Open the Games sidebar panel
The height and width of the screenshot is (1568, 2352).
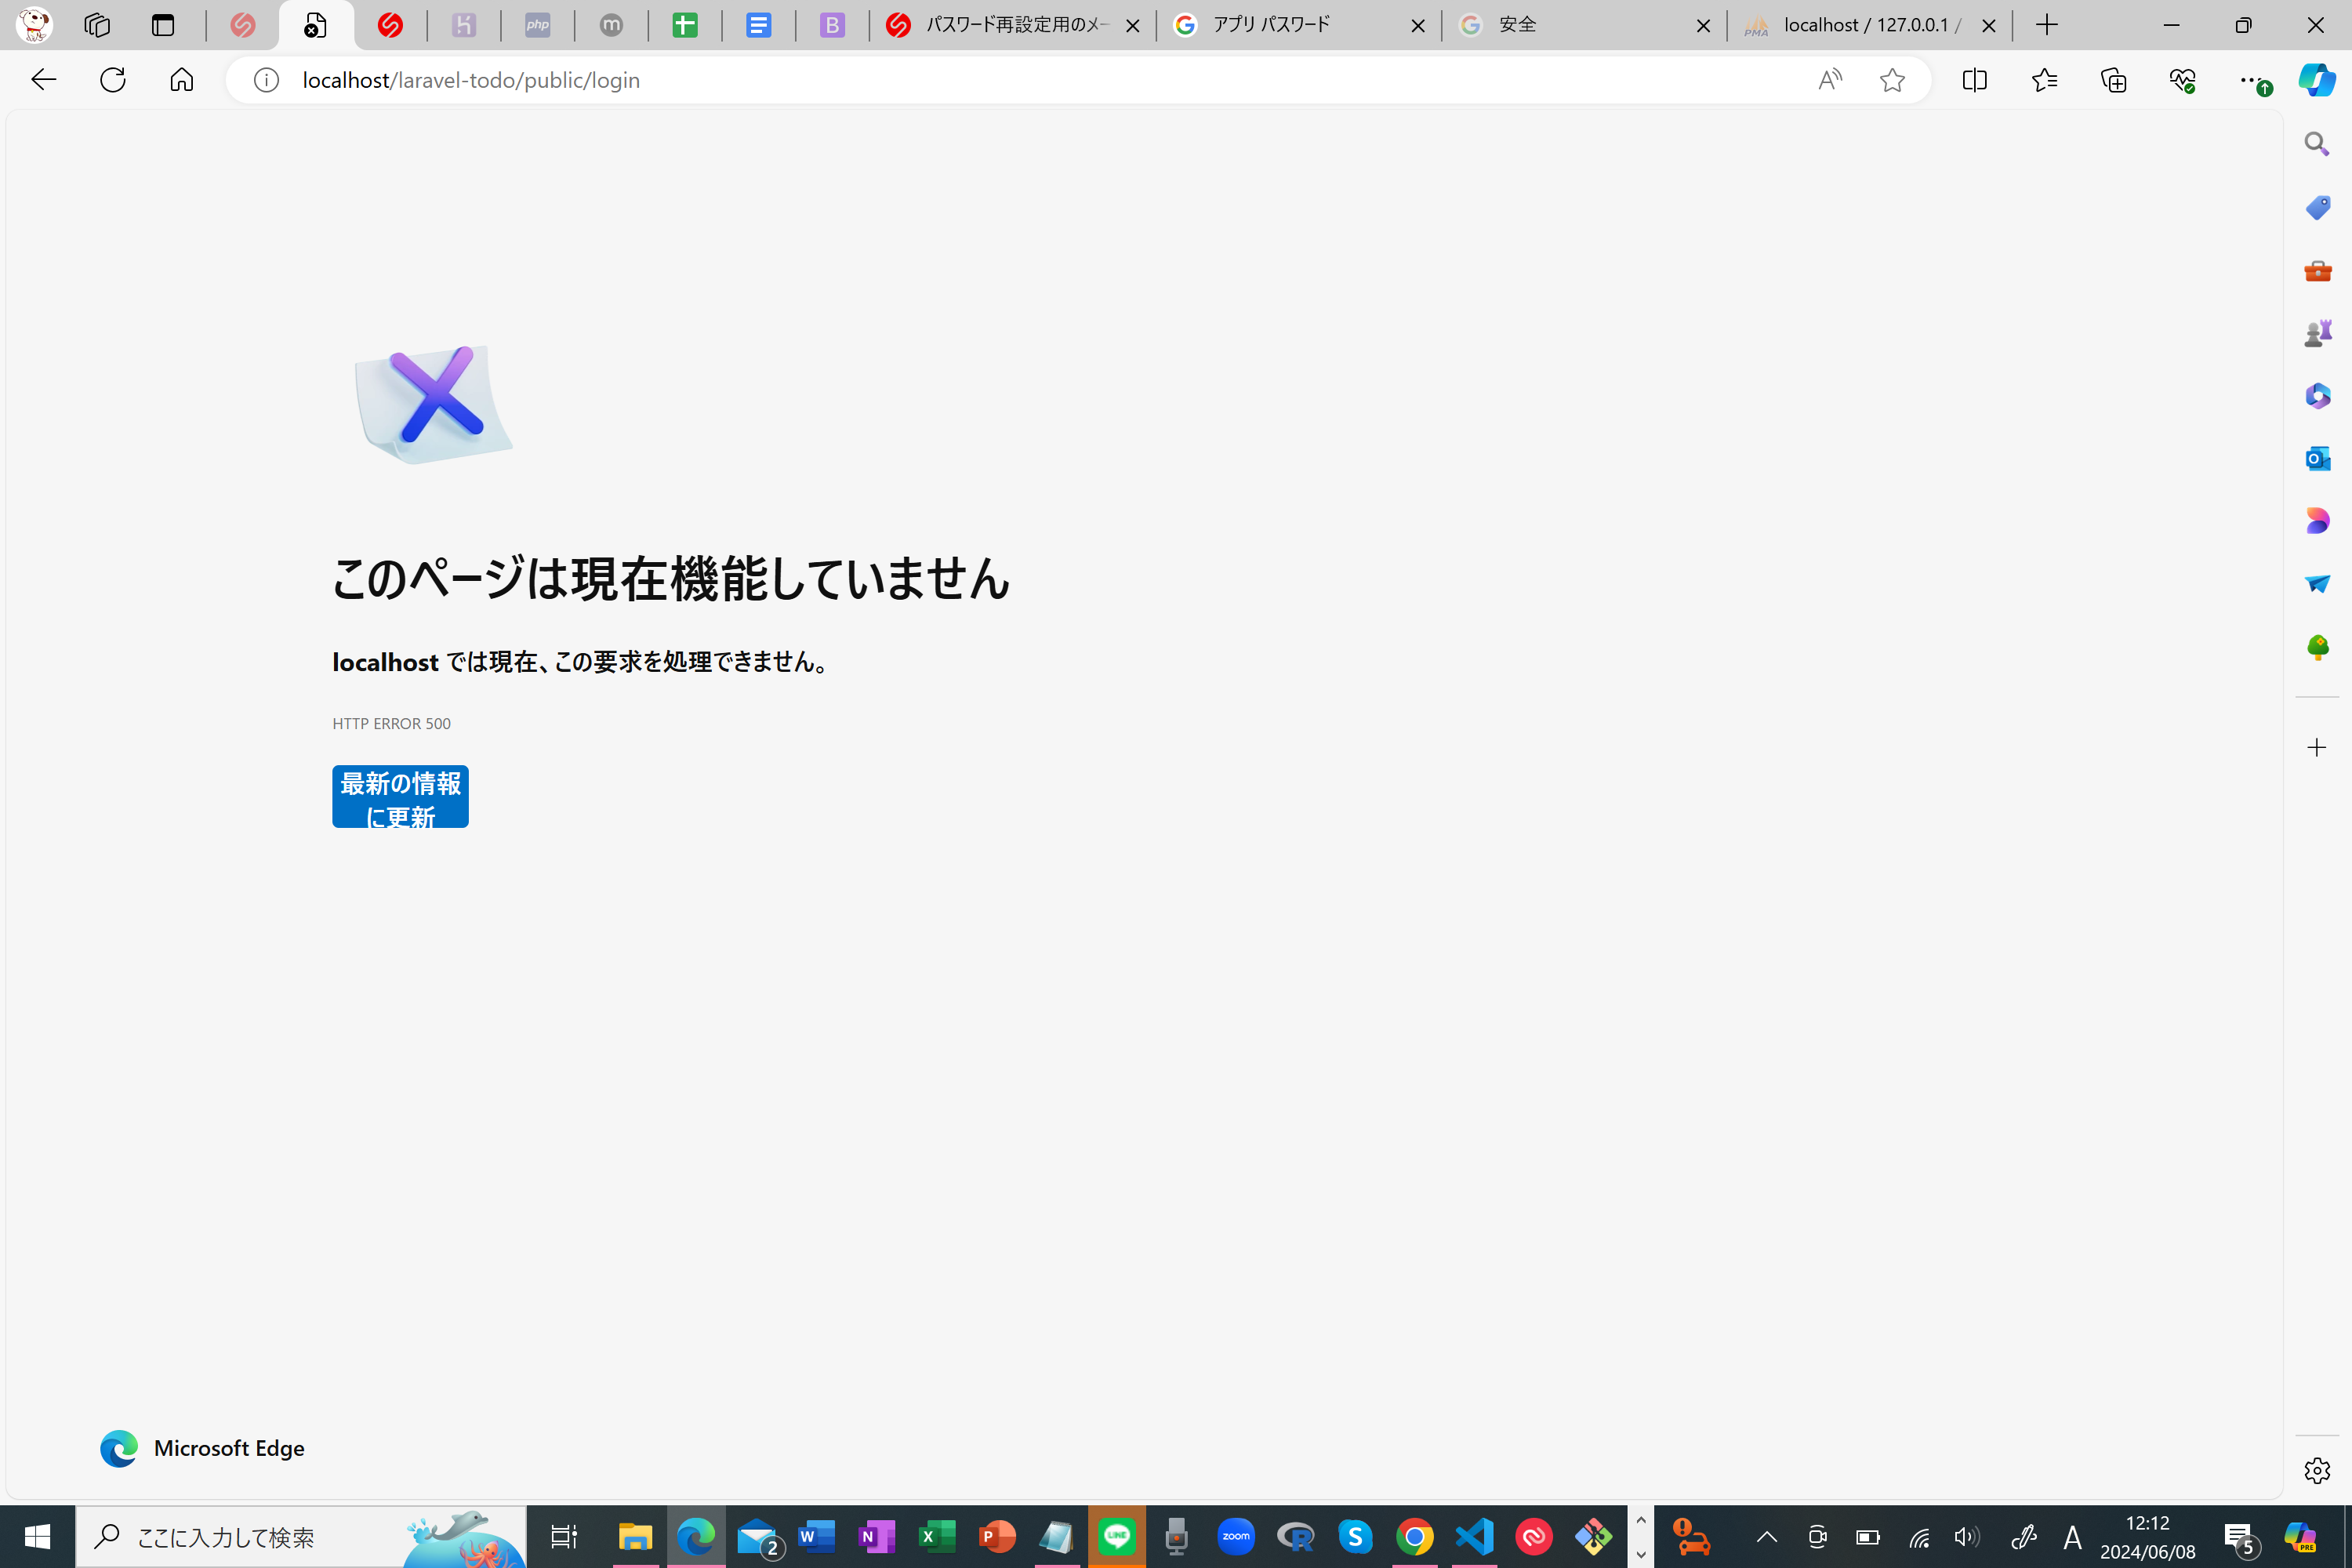tap(2318, 333)
